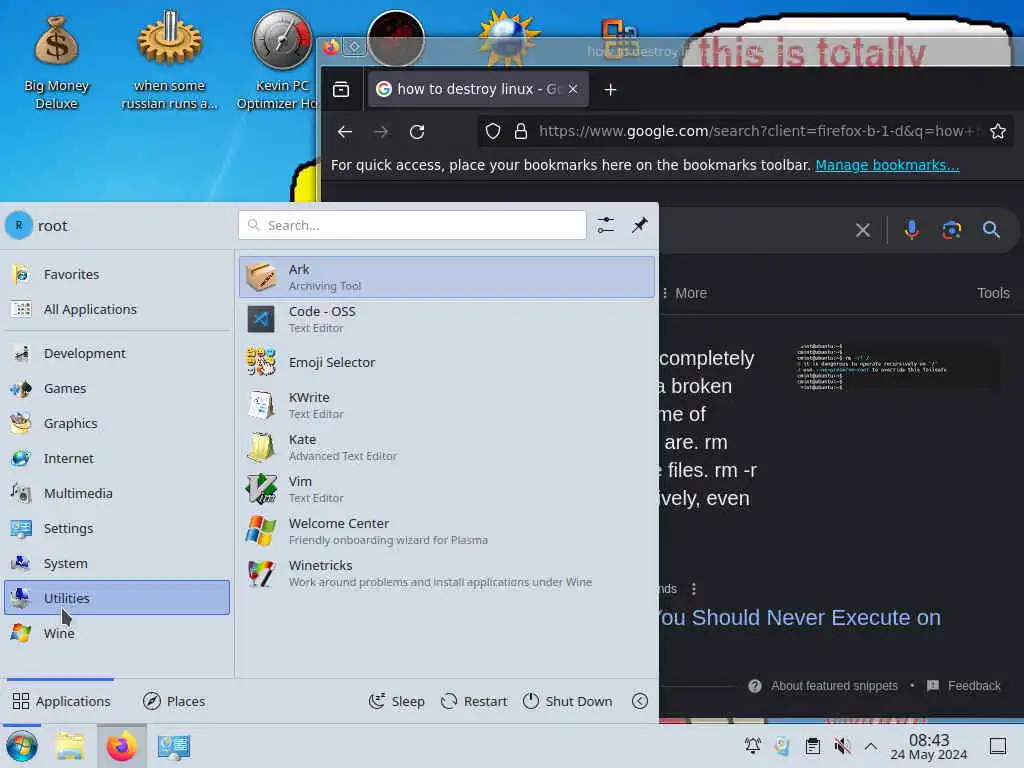The image size is (1024, 768).
Task: Open Kevin PC Optimizer desktop icon
Action: tap(281, 62)
